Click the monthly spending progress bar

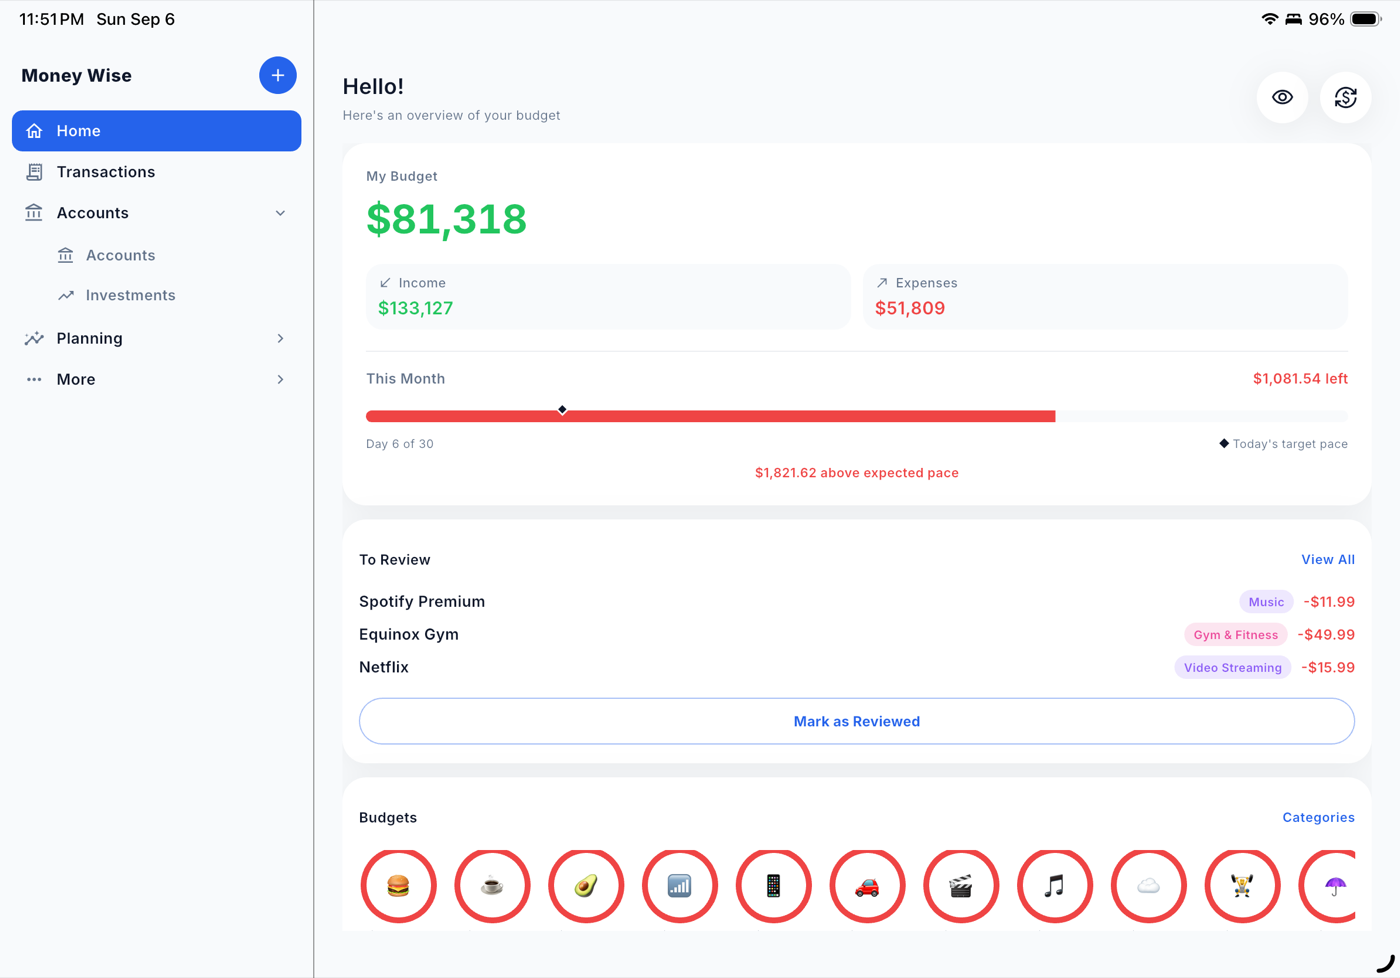tap(857, 416)
